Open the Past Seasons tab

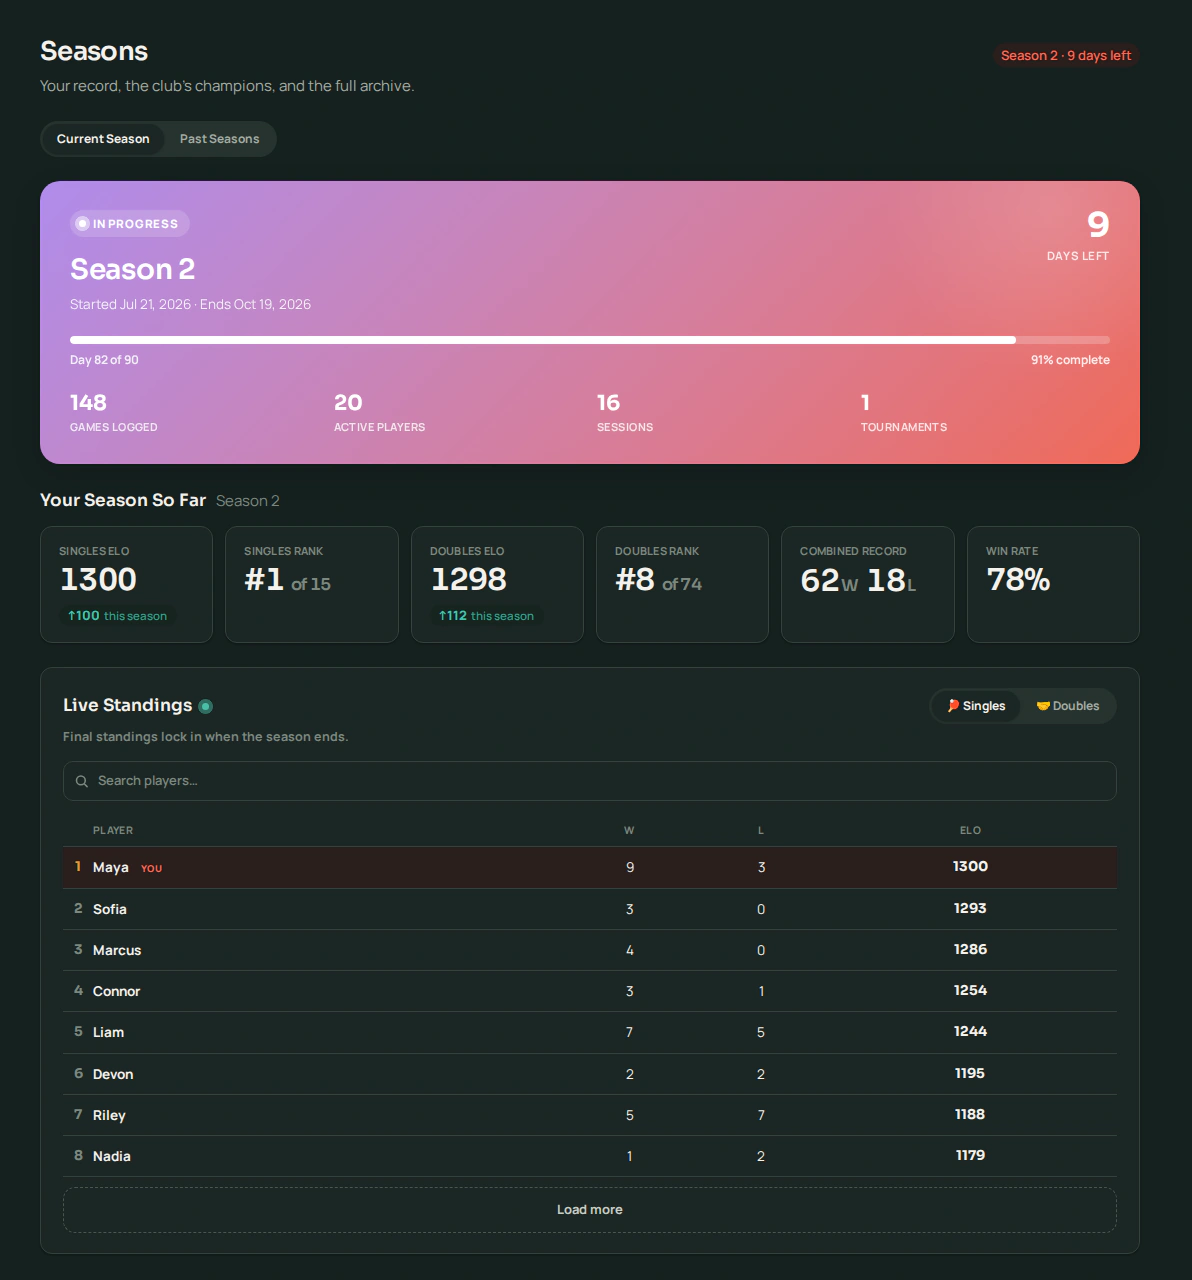219,139
